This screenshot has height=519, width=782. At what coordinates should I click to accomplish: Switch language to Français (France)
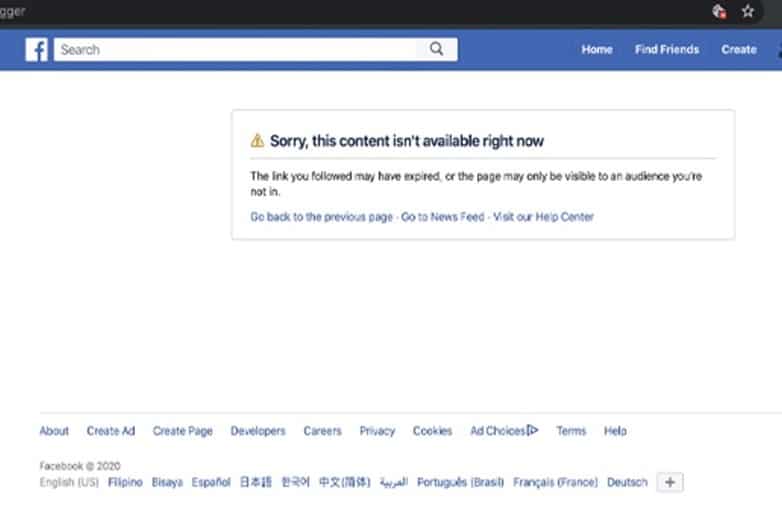click(x=555, y=482)
